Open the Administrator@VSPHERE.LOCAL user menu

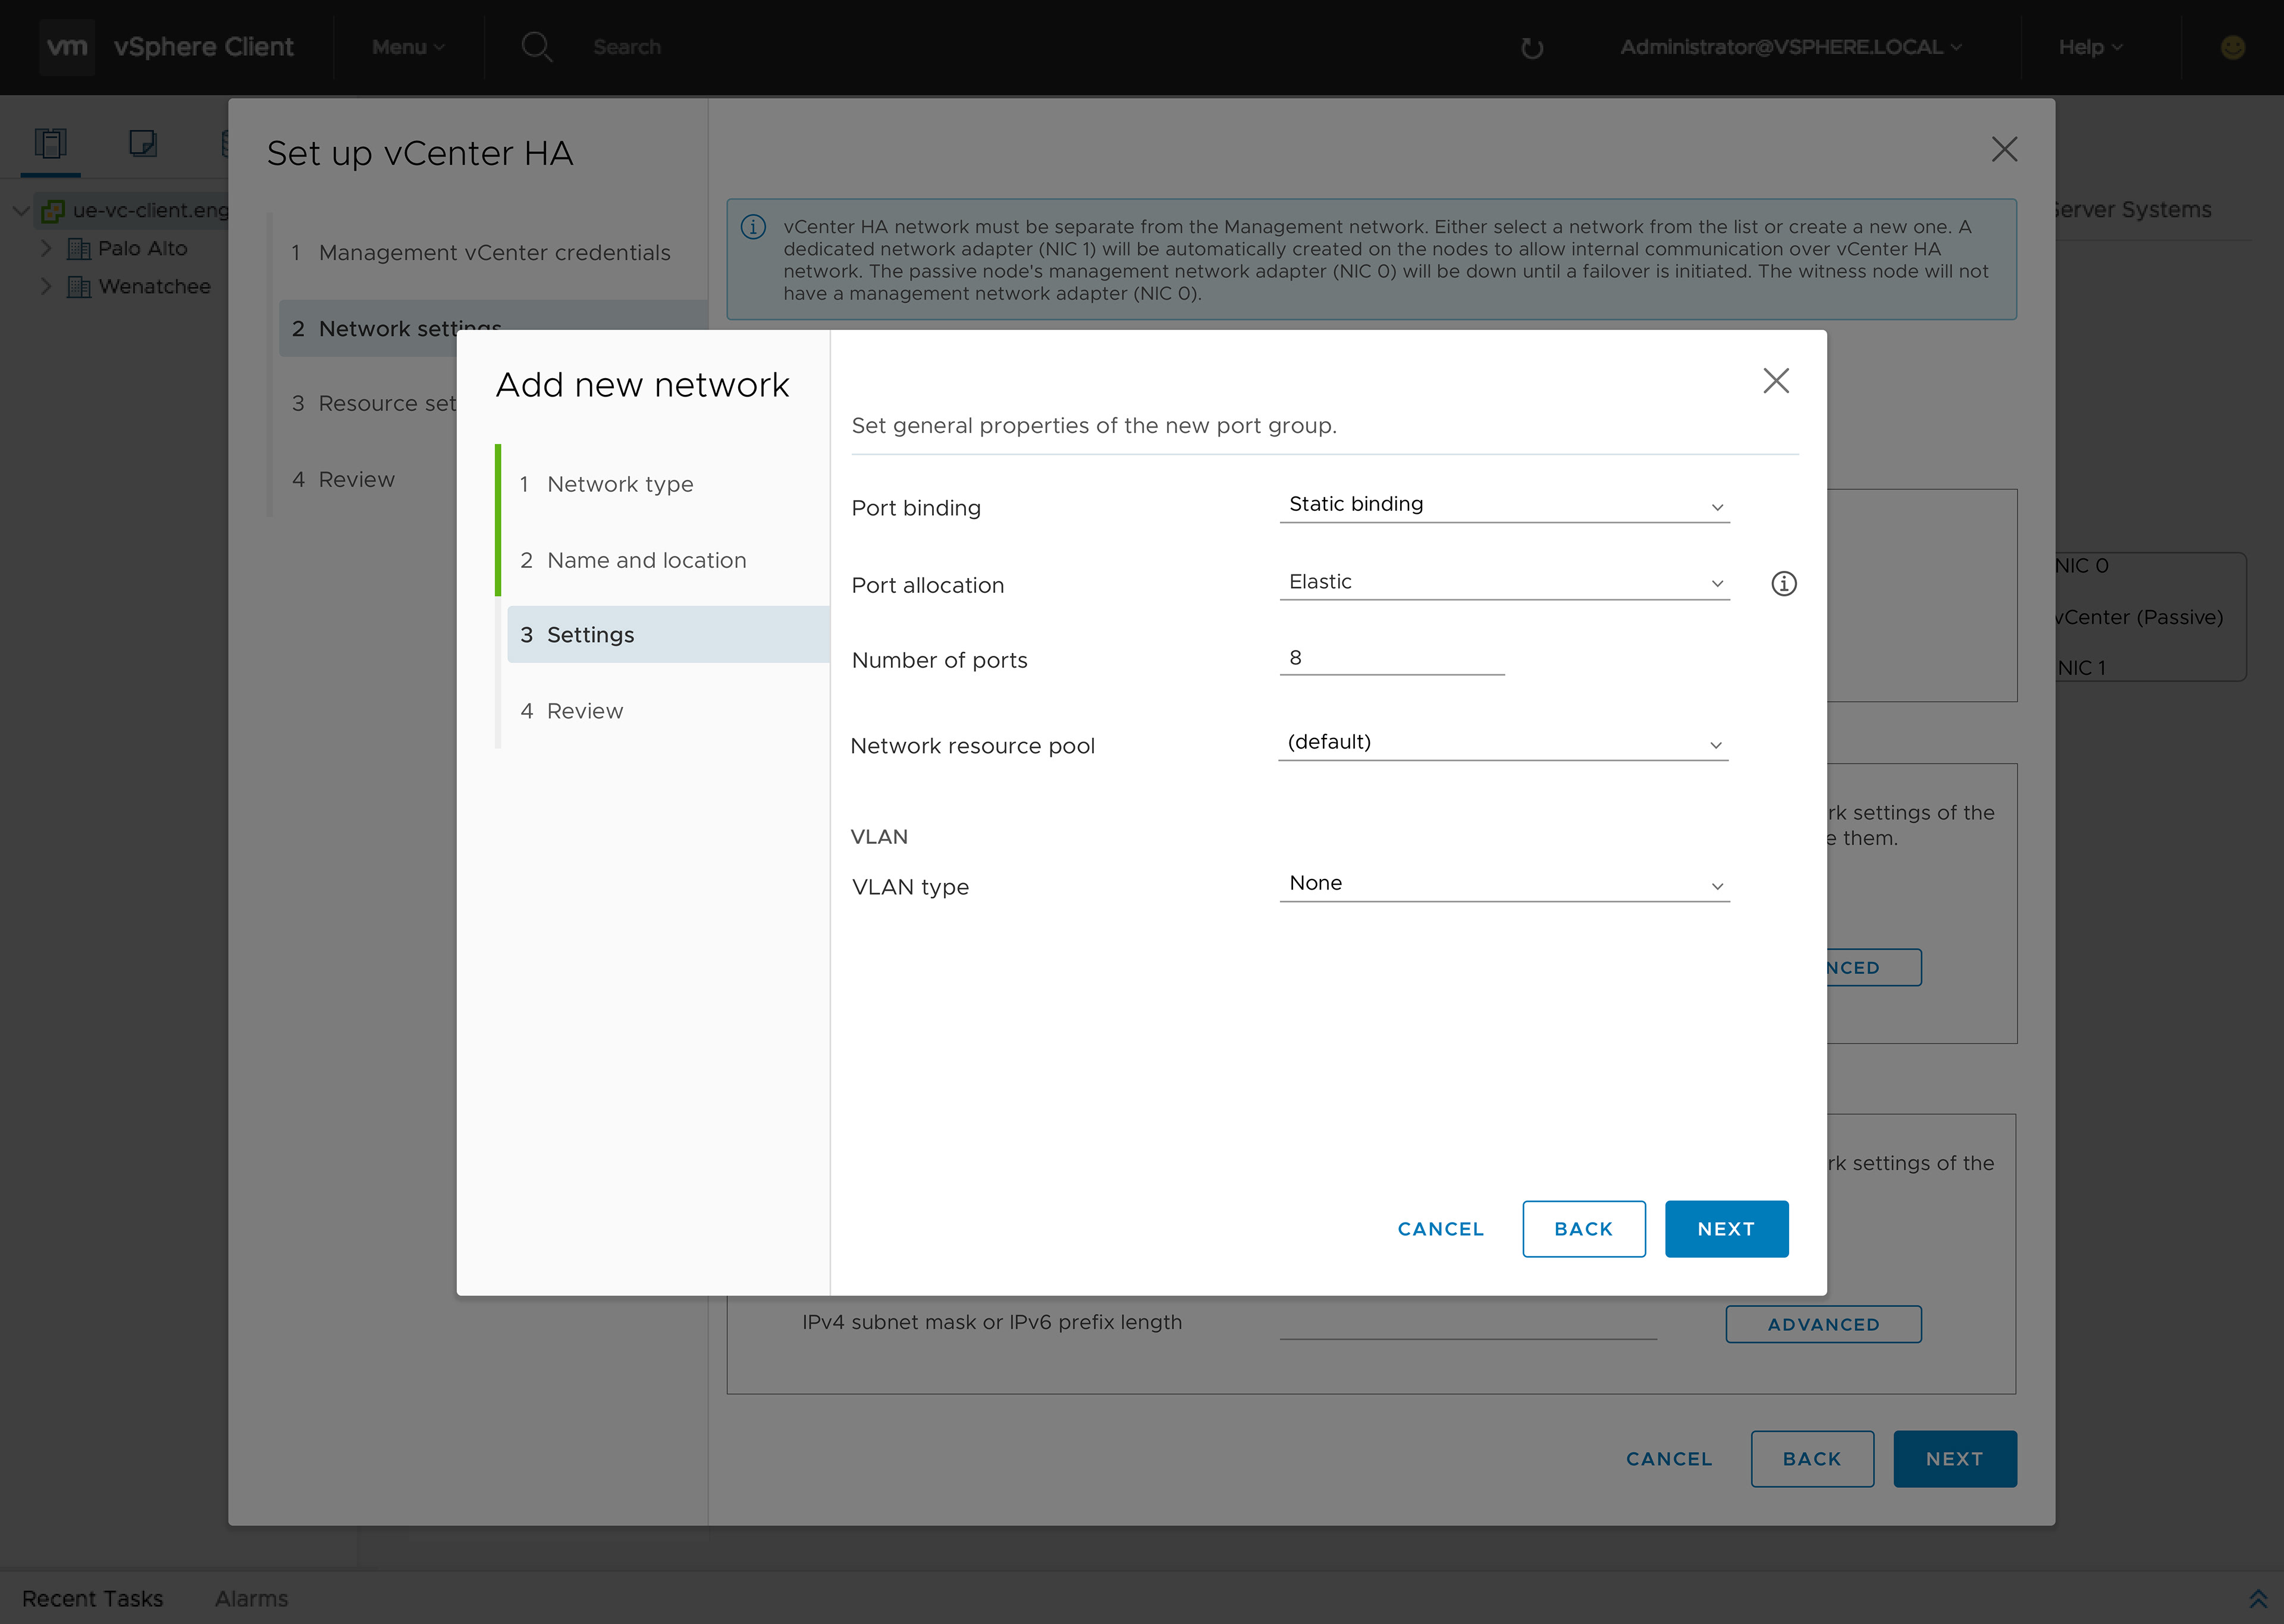[x=1791, y=47]
